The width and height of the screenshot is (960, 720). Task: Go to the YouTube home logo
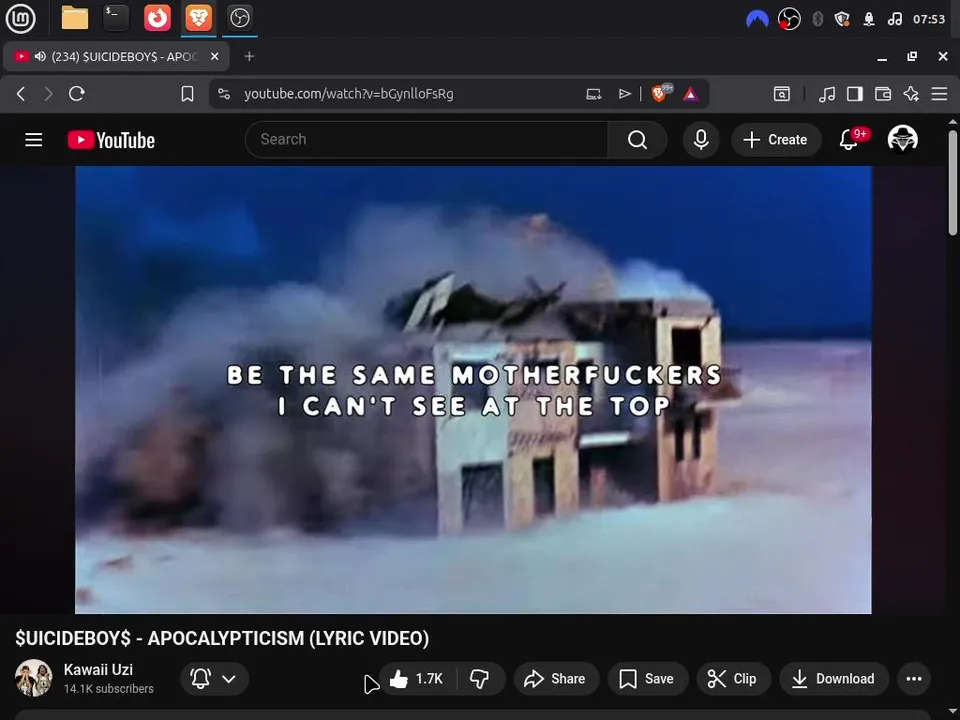[111, 140]
